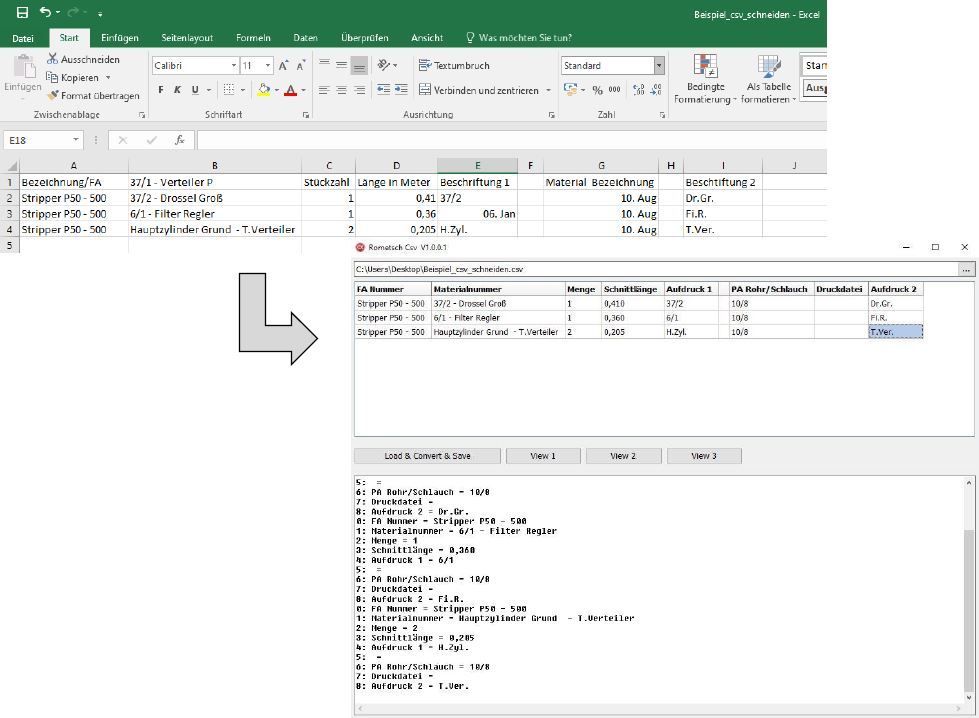The width and height of the screenshot is (979, 718).
Task: Open the Calibri font name dropdown
Action: pos(235,64)
